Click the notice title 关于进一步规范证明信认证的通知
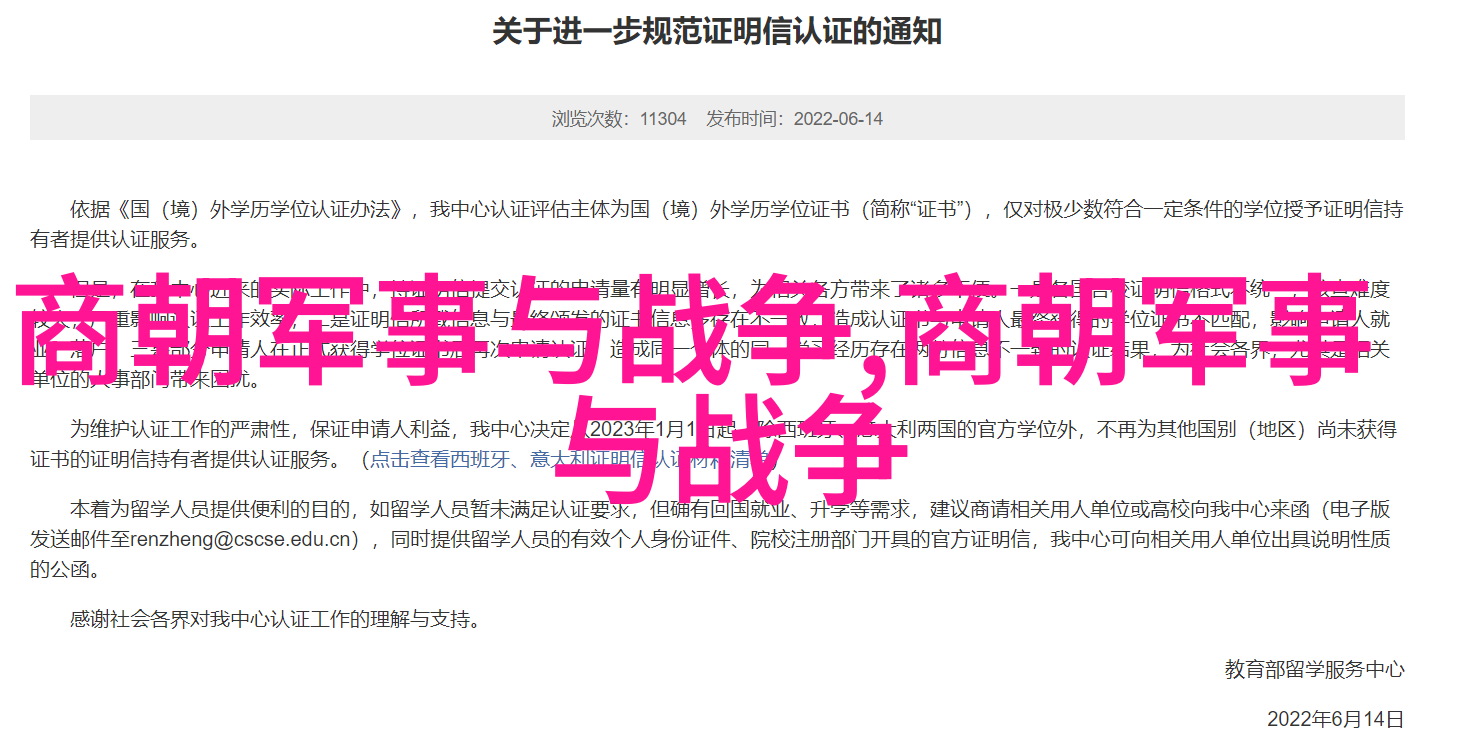The height and width of the screenshot is (750, 1459). pyautogui.click(x=717, y=32)
